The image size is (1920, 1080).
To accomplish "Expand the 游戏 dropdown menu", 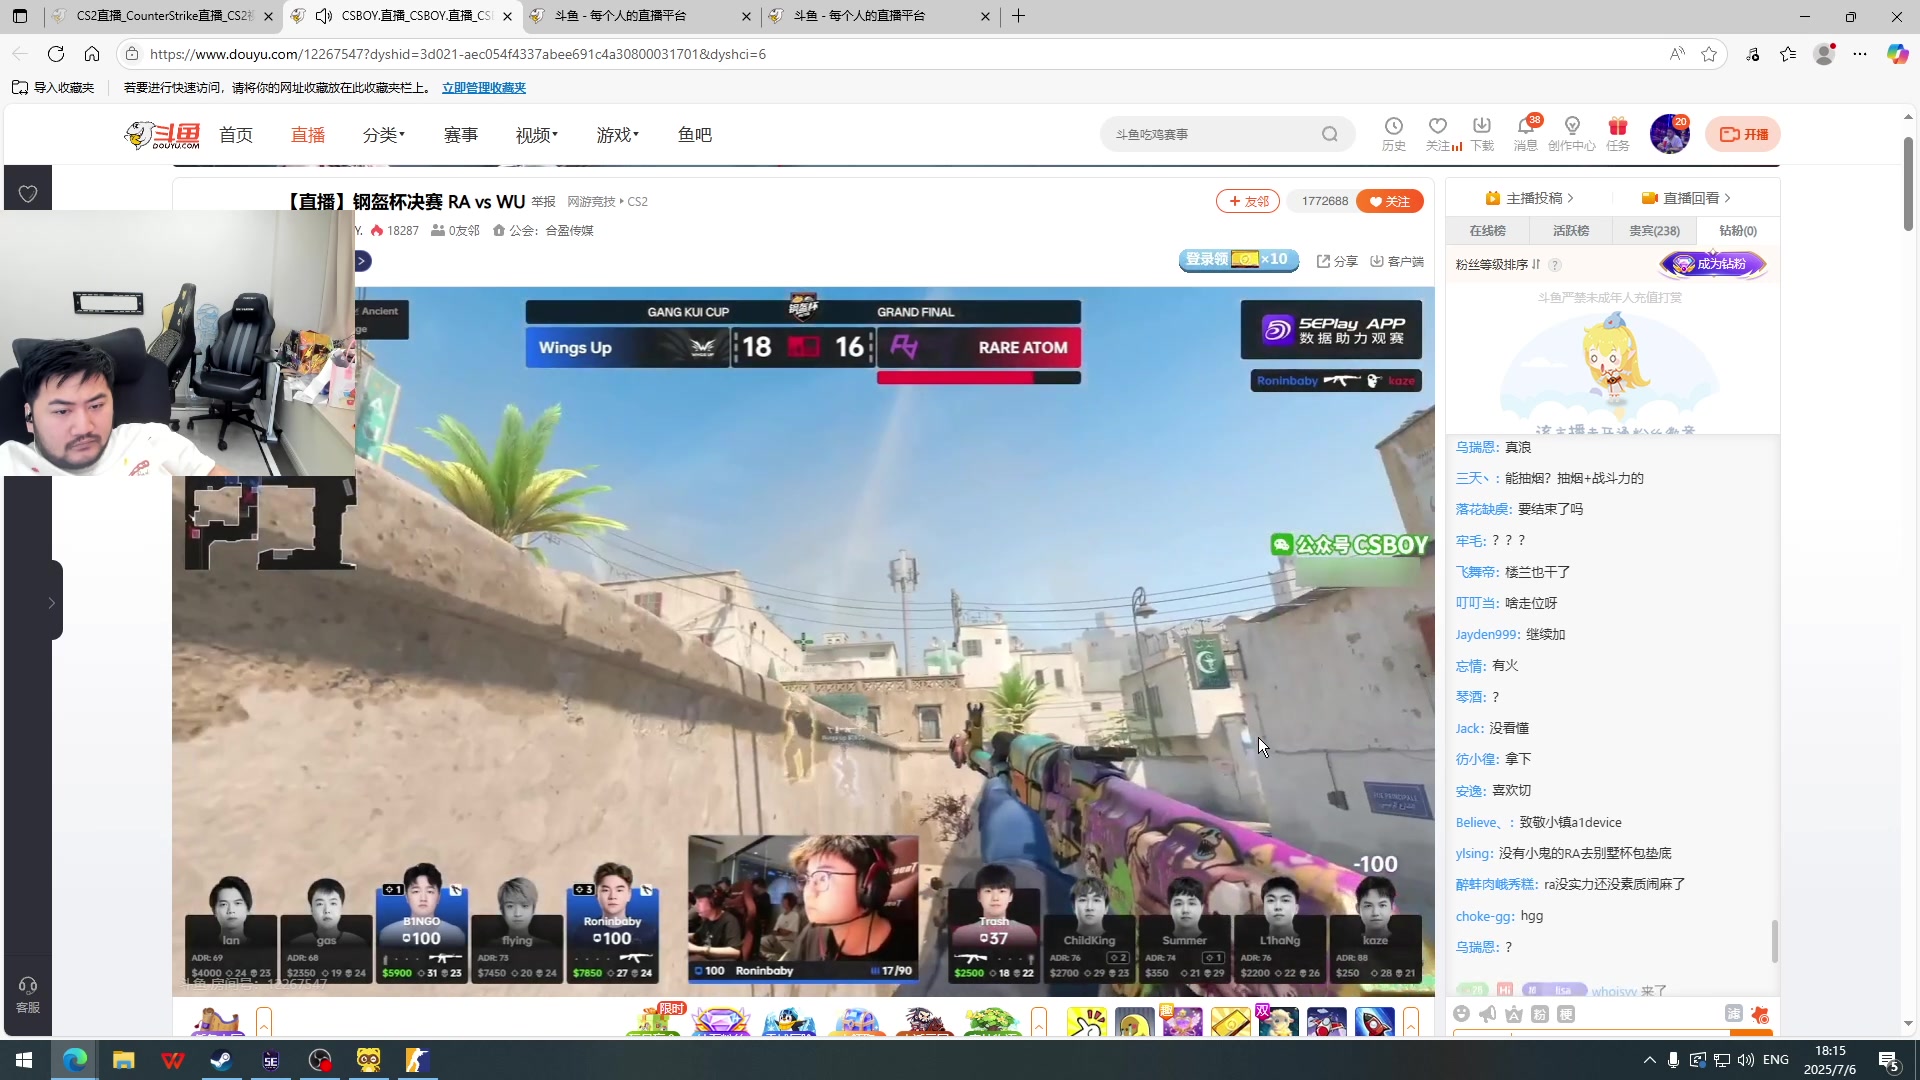I will (618, 135).
